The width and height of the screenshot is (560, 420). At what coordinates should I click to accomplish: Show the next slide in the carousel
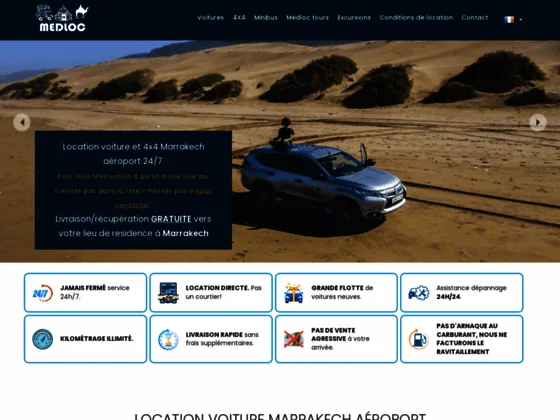tap(538, 122)
